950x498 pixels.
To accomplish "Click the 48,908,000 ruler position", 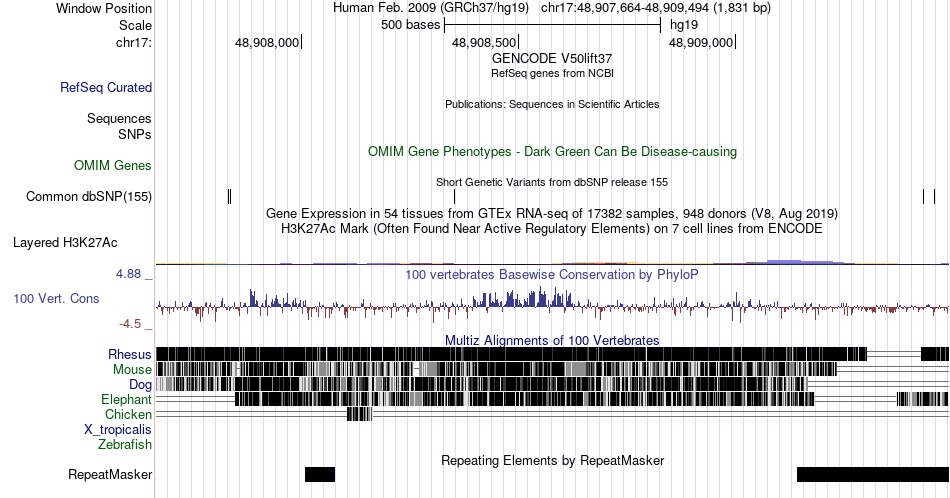I will 267,42.
